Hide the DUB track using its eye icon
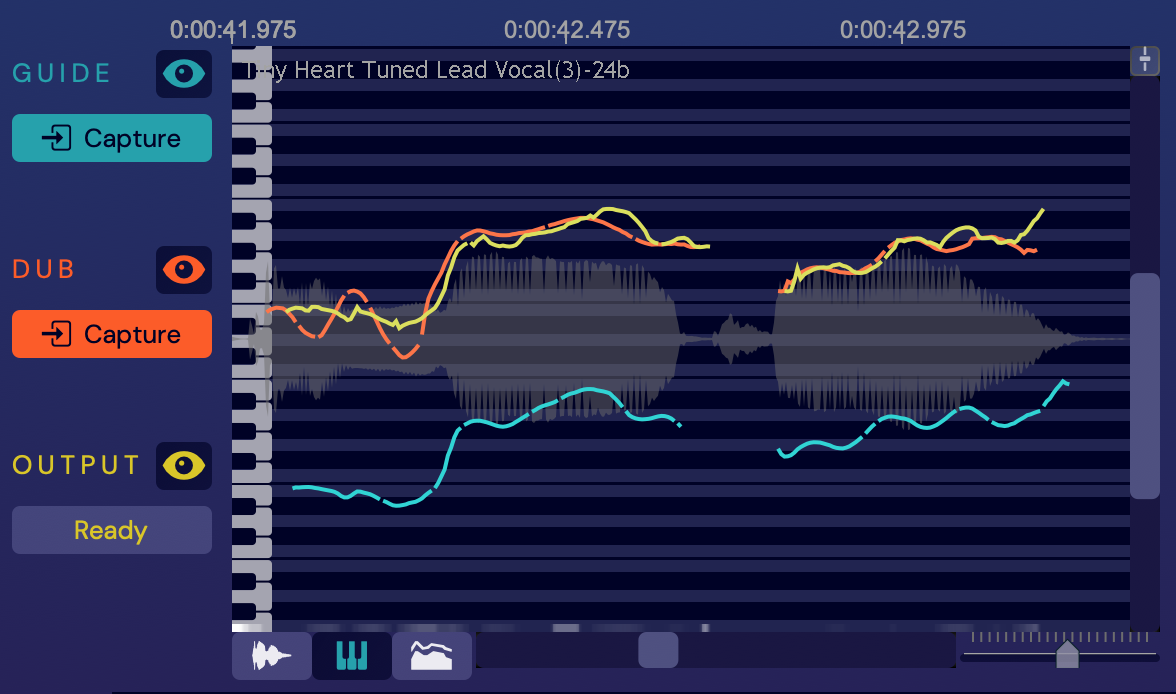This screenshot has width=1176, height=694. pyautogui.click(x=184, y=269)
